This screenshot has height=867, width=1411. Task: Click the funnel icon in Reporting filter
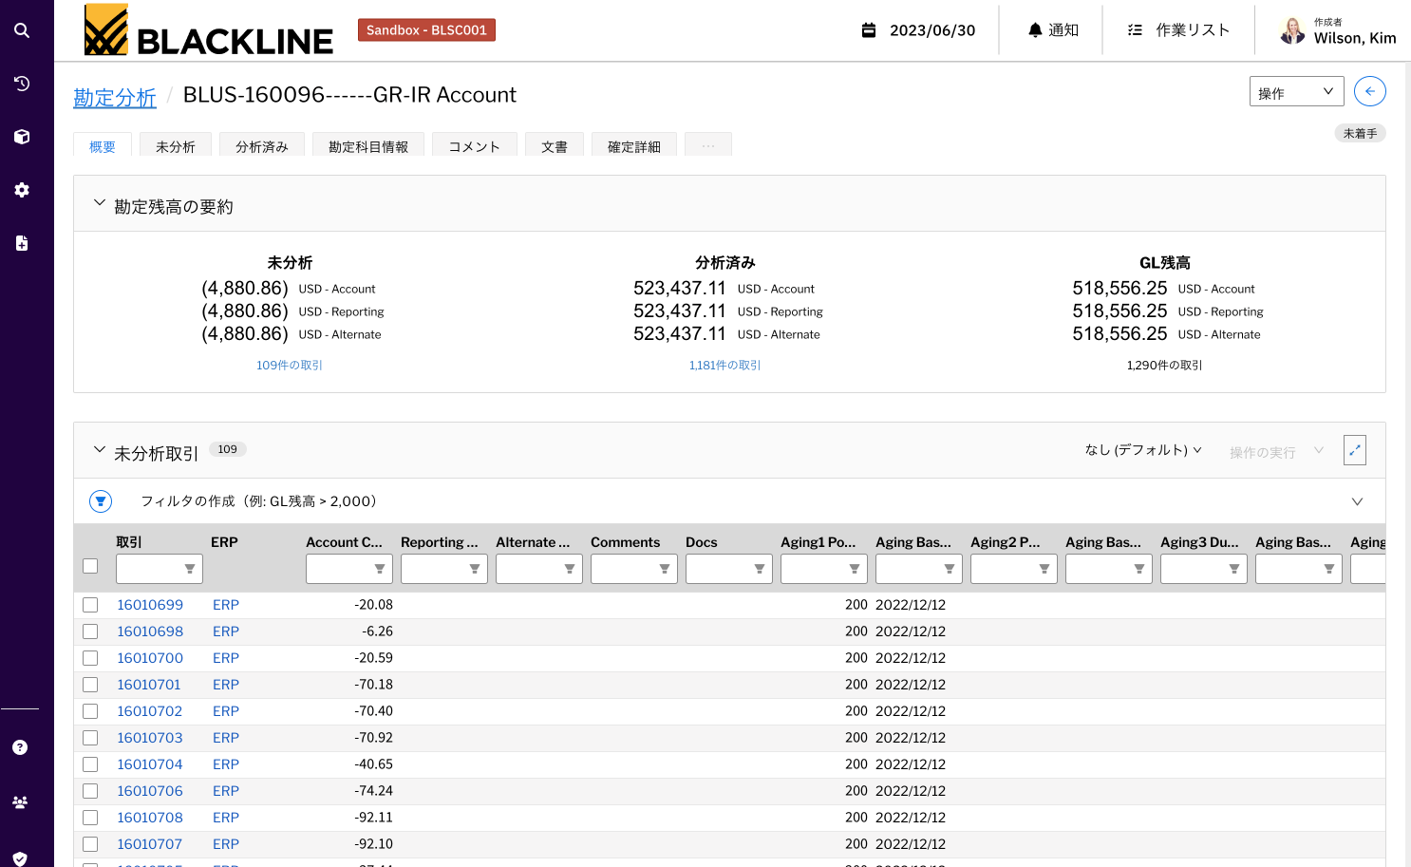click(474, 569)
